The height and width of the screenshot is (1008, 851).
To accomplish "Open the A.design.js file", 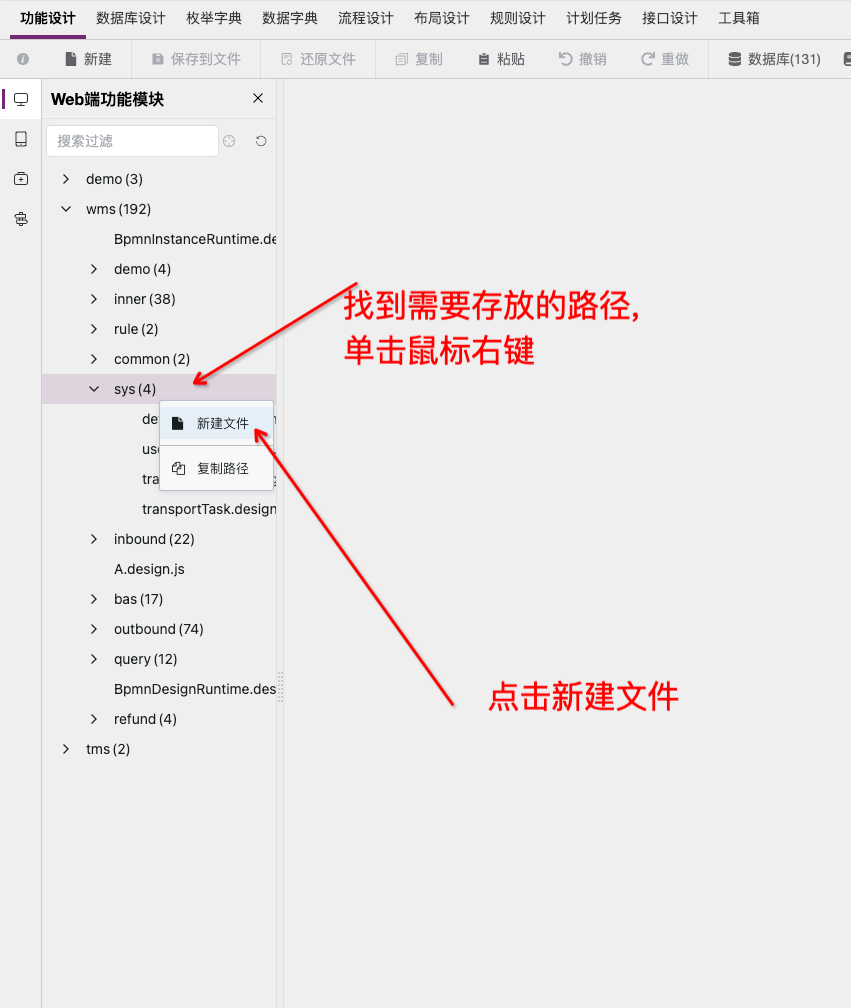I will [149, 569].
